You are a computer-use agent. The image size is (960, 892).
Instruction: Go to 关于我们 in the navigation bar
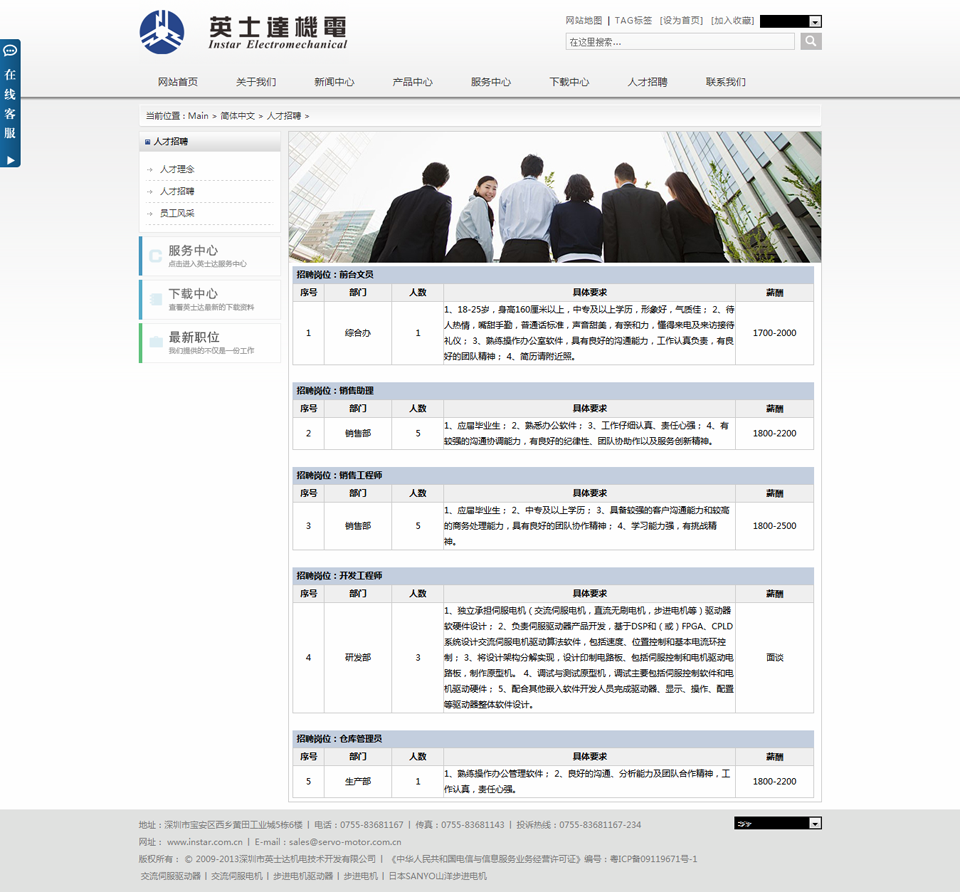tap(256, 82)
